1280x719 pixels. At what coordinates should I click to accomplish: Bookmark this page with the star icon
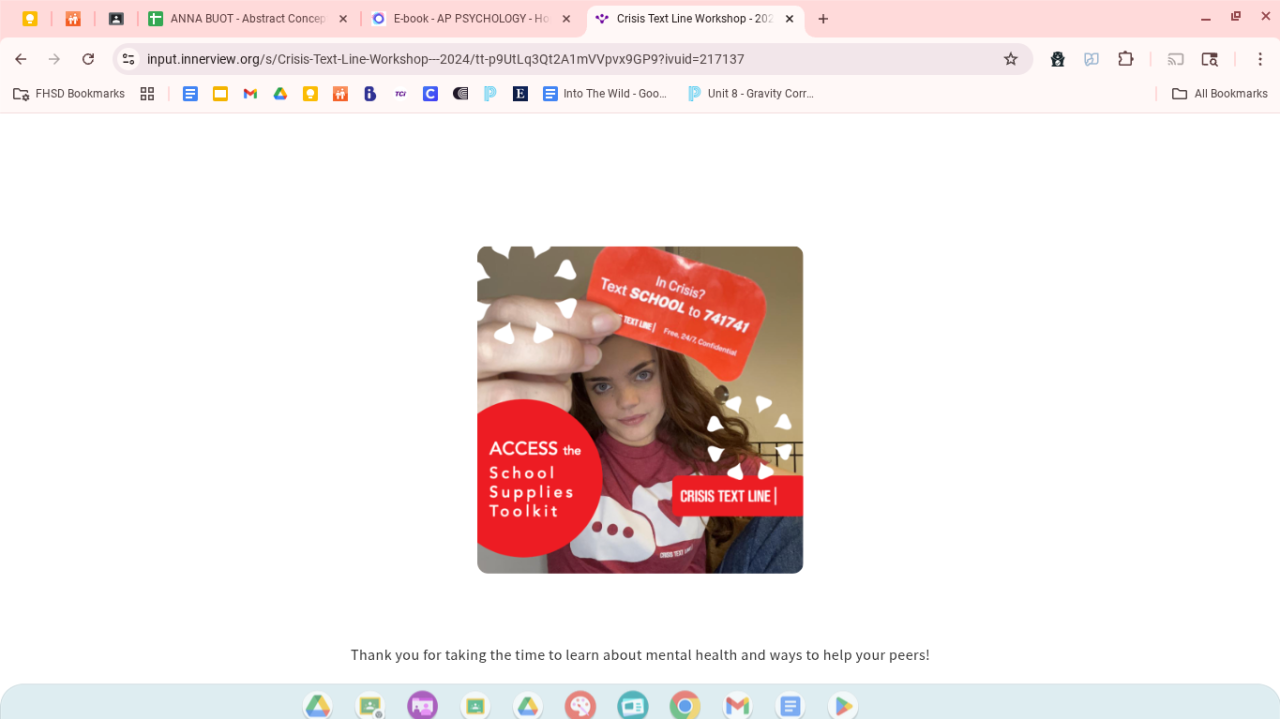pos(1011,59)
